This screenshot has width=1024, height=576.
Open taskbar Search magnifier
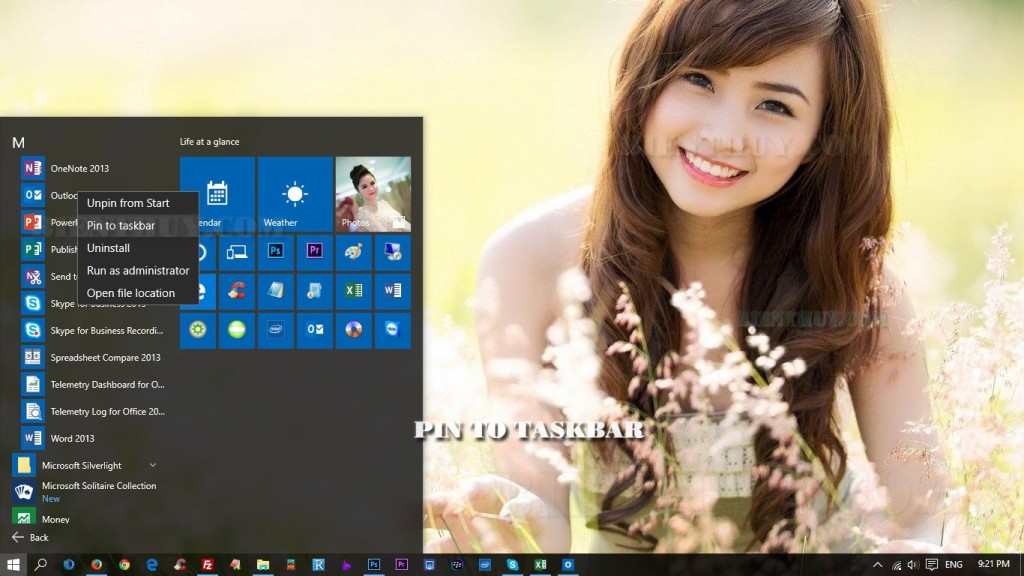[40, 565]
